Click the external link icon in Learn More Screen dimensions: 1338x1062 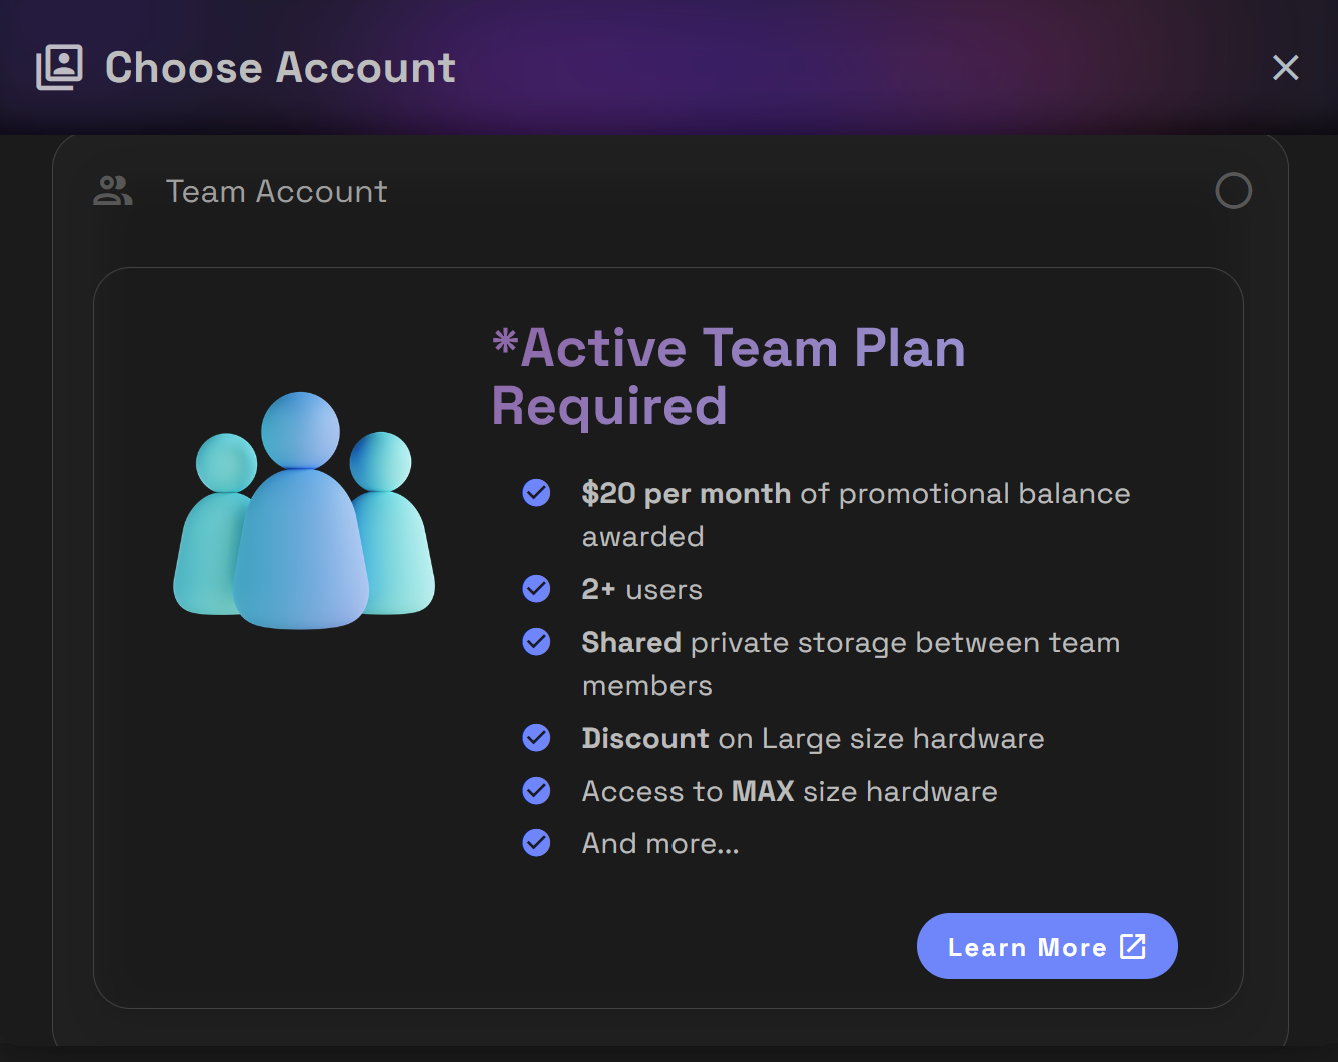click(1133, 946)
